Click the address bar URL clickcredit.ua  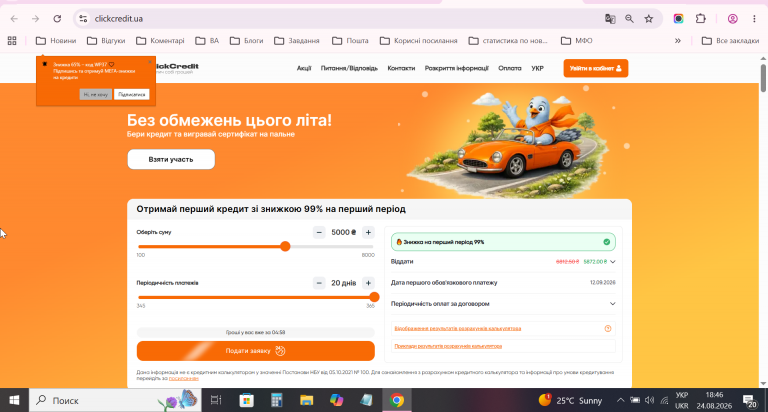(119, 19)
